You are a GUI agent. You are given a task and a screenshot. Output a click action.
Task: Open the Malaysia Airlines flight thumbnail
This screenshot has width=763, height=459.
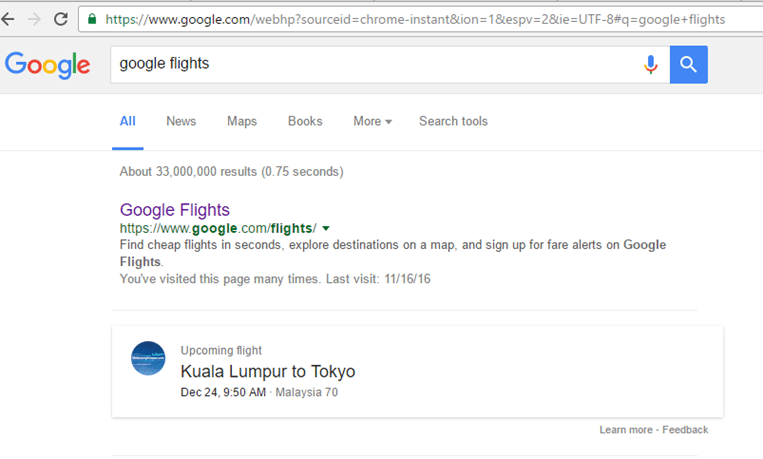click(x=148, y=358)
